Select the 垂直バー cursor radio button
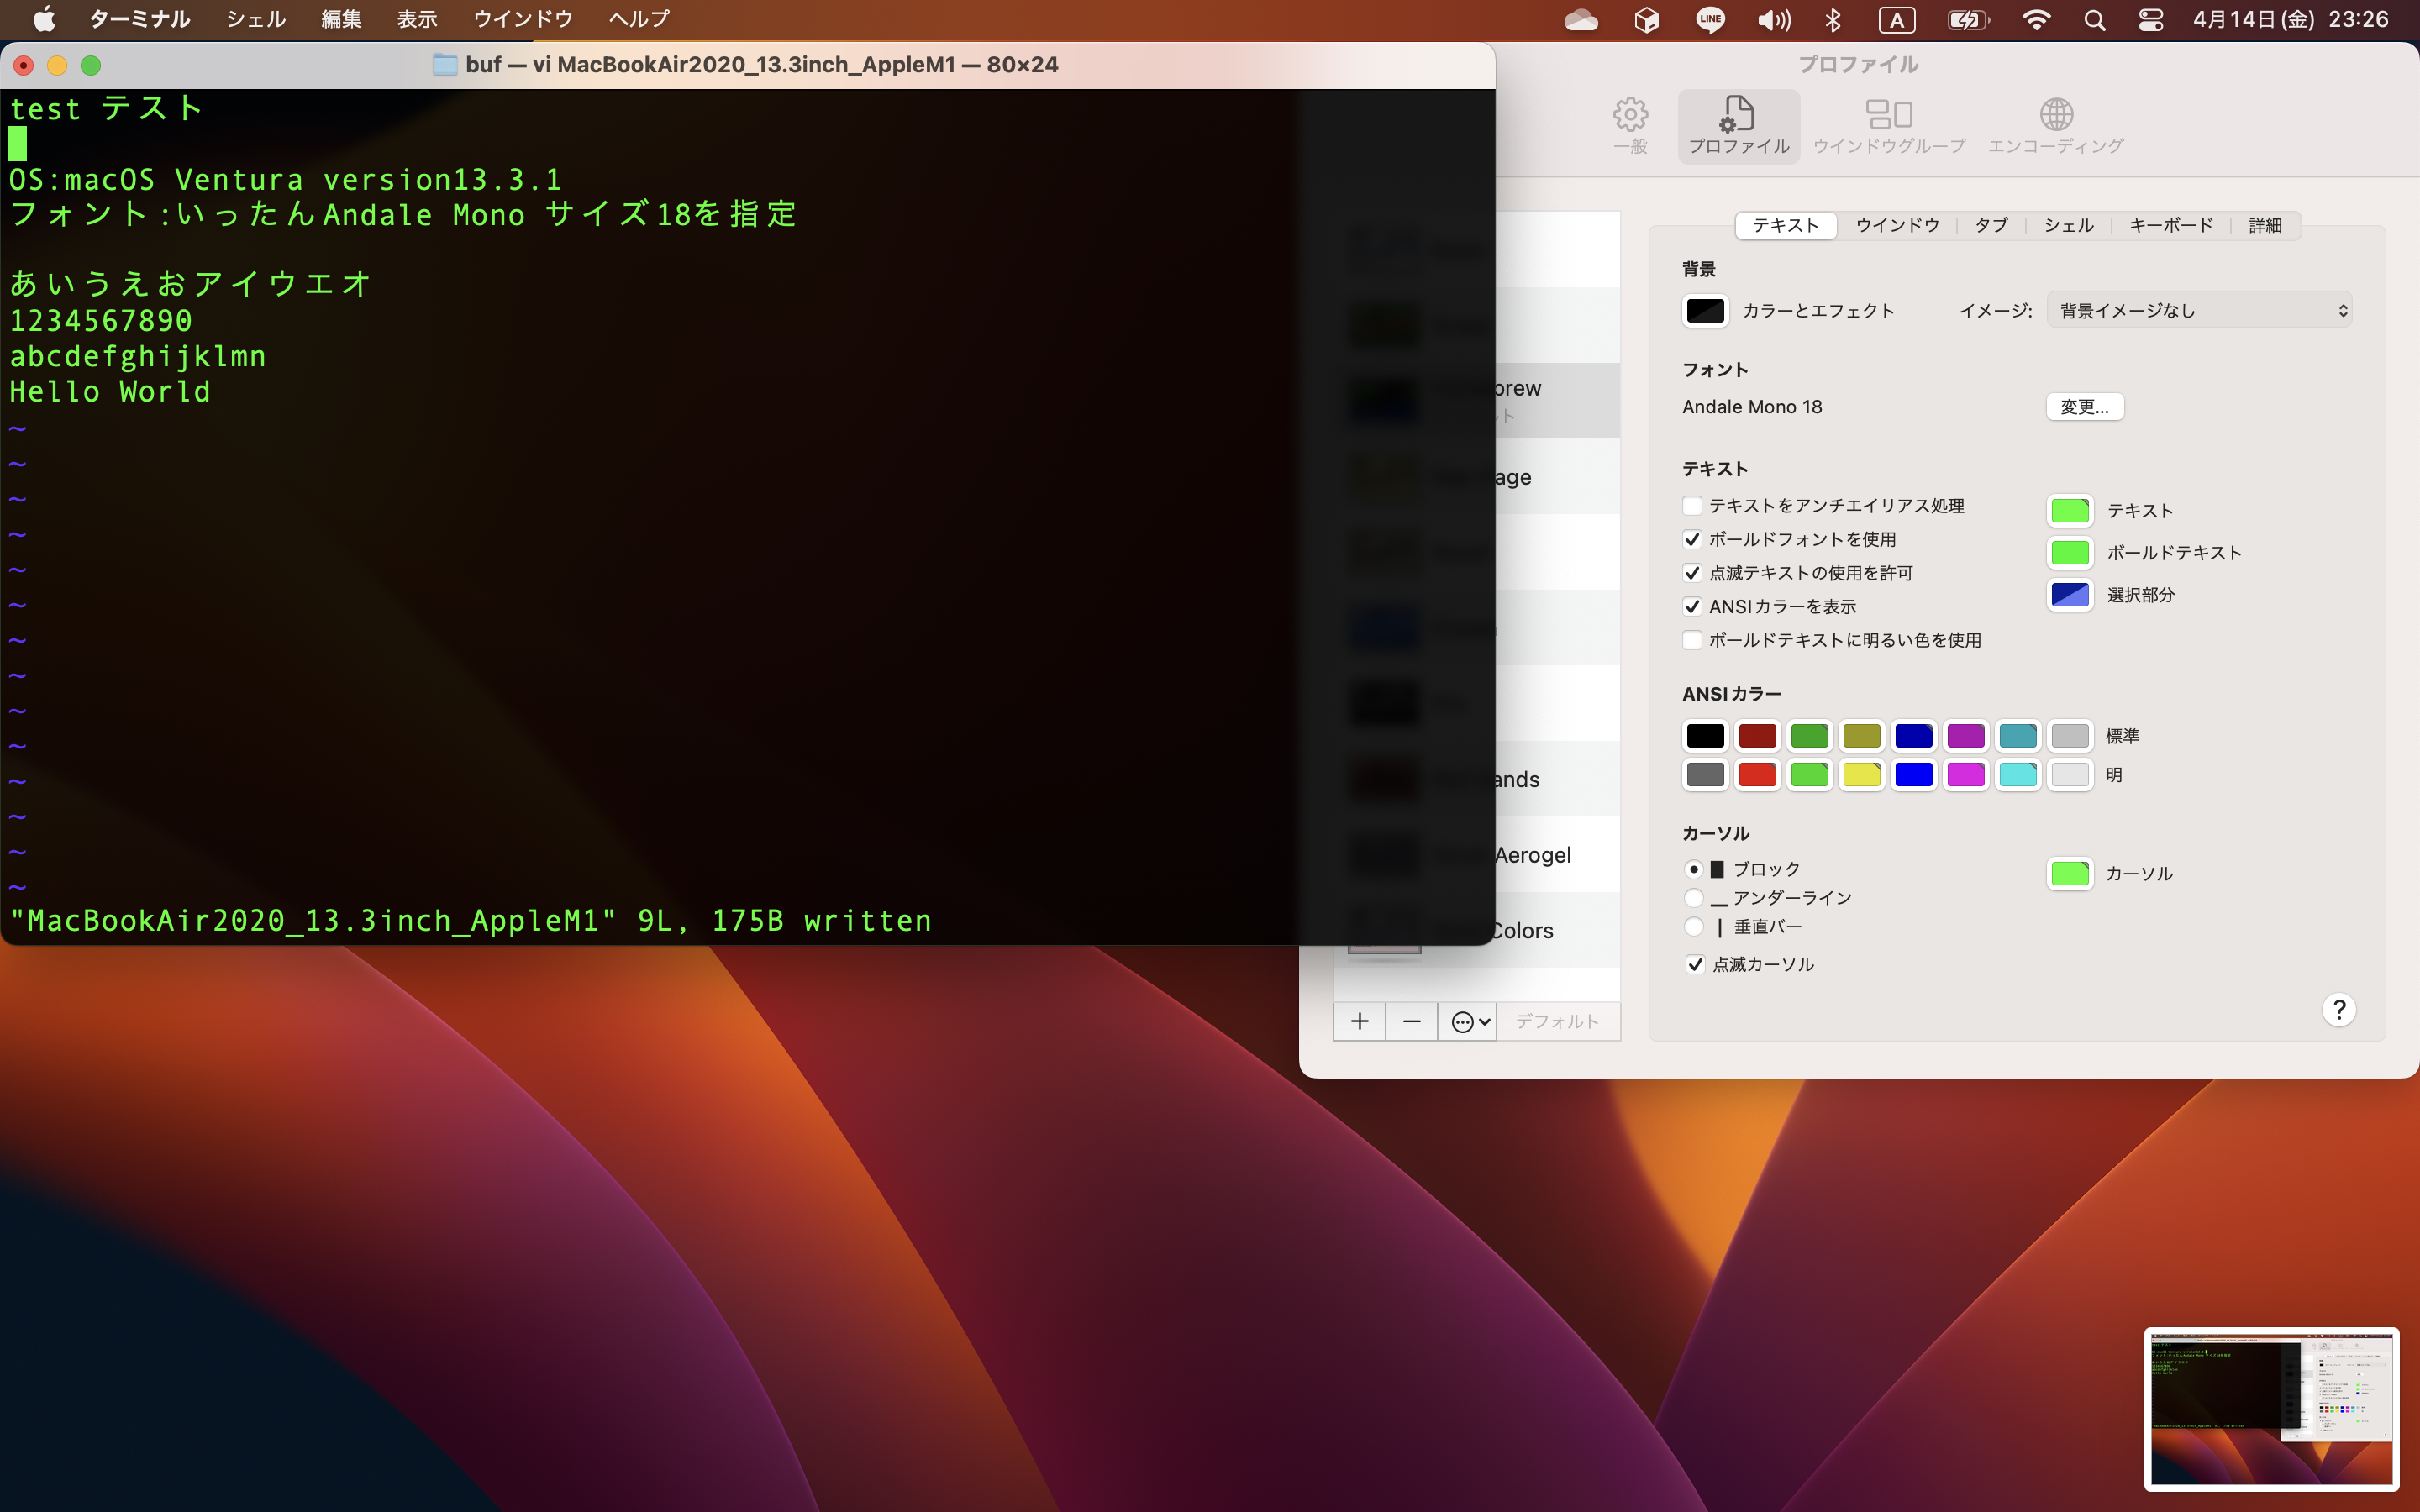This screenshot has height=1512, width=2420. [1693, 927]
